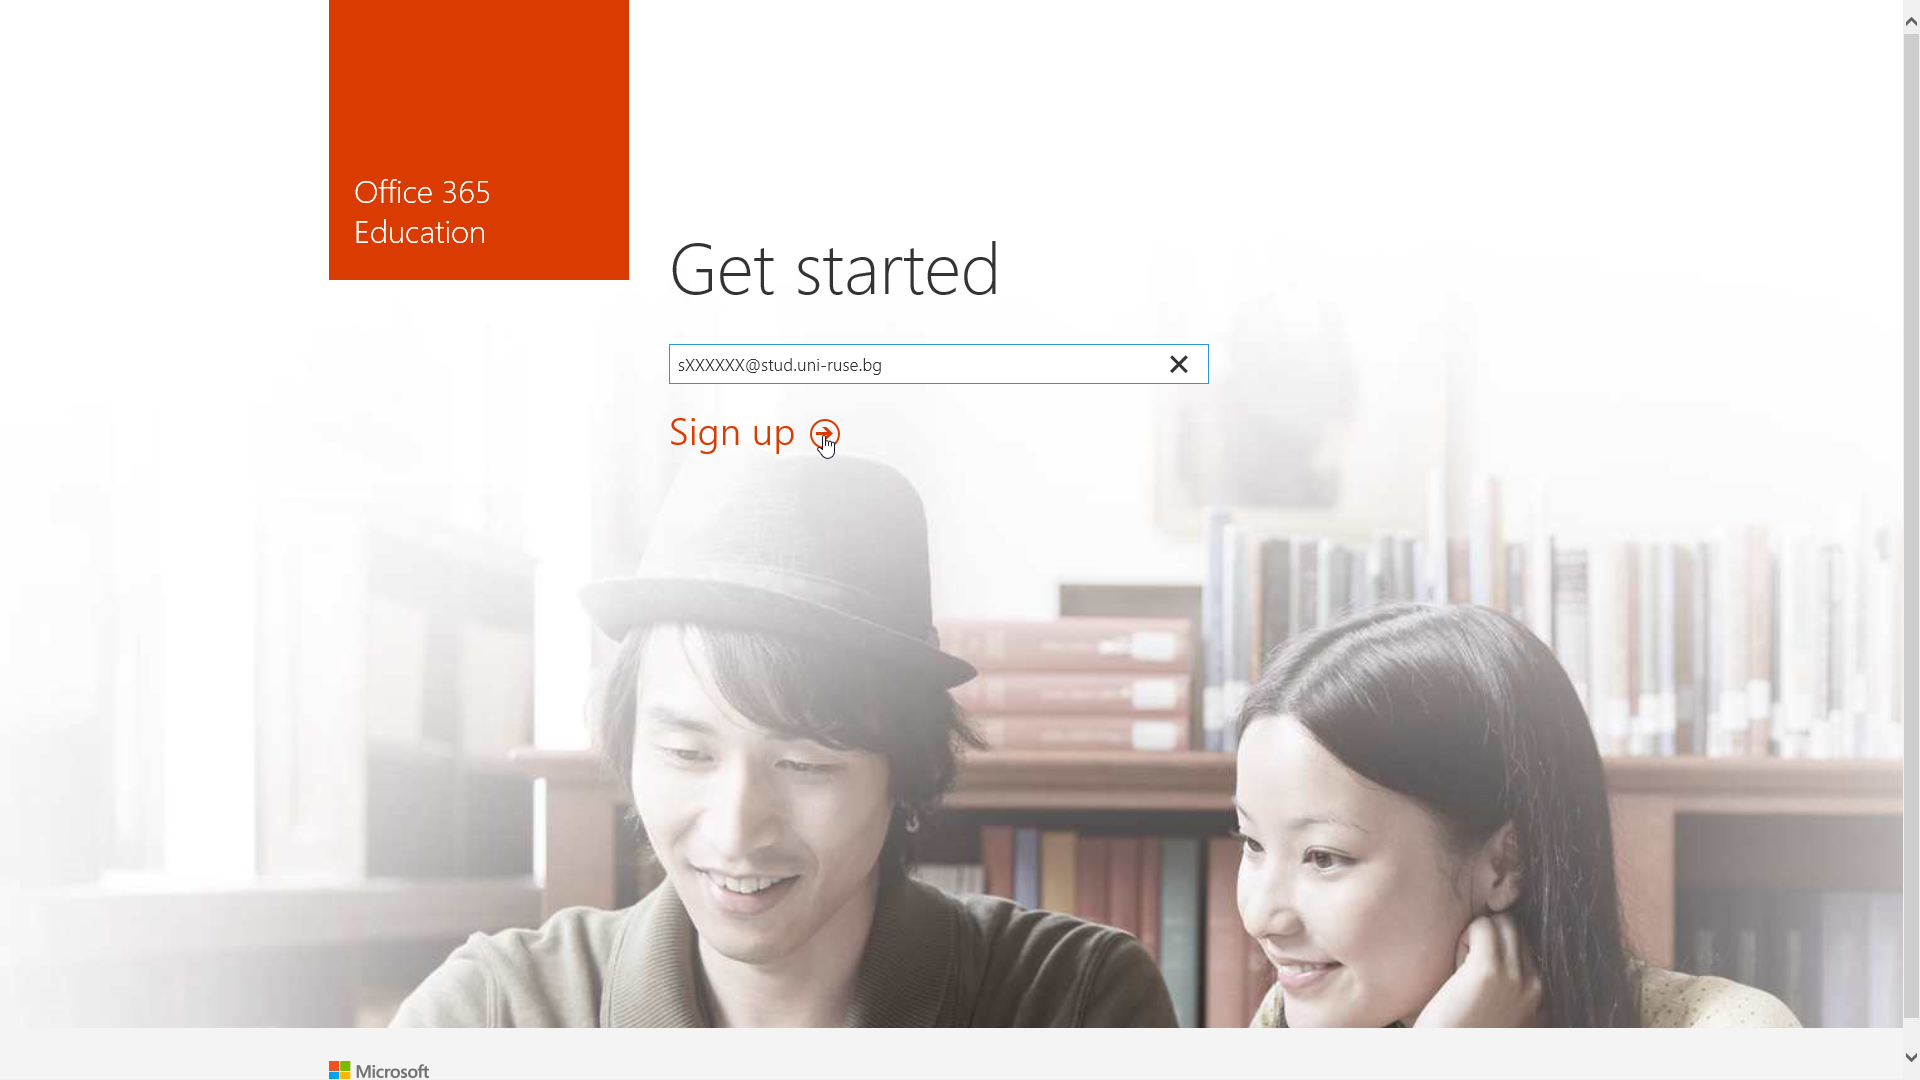Place cursor in the sXXXXXX@stud.uni-ruse.bg text

point(780,365)
